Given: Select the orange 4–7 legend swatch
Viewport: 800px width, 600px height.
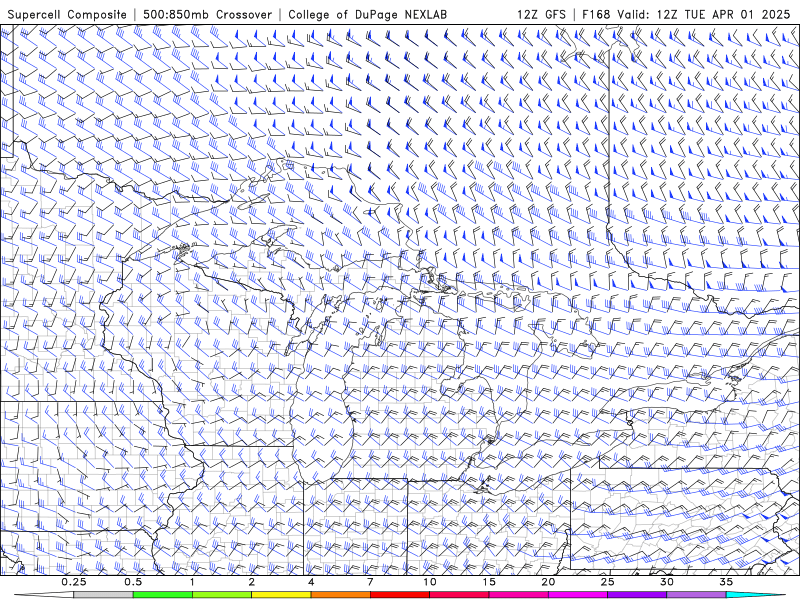Looking at the screenshot, I should point(340,595).
